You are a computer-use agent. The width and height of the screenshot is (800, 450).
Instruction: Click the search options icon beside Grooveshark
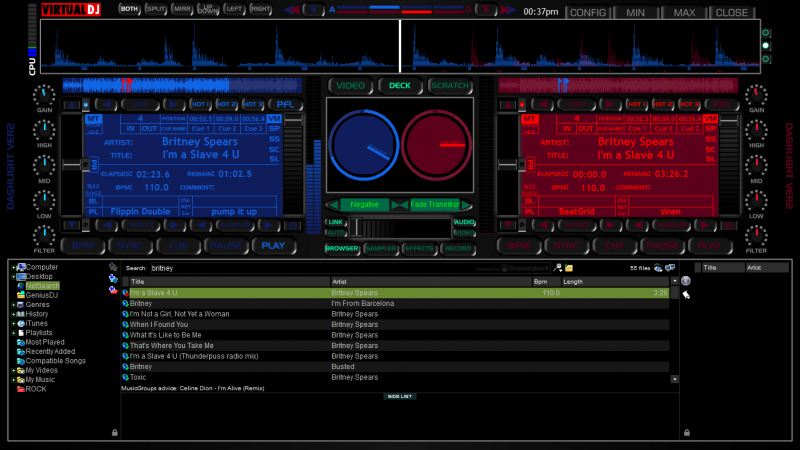[x=558, y=268]
